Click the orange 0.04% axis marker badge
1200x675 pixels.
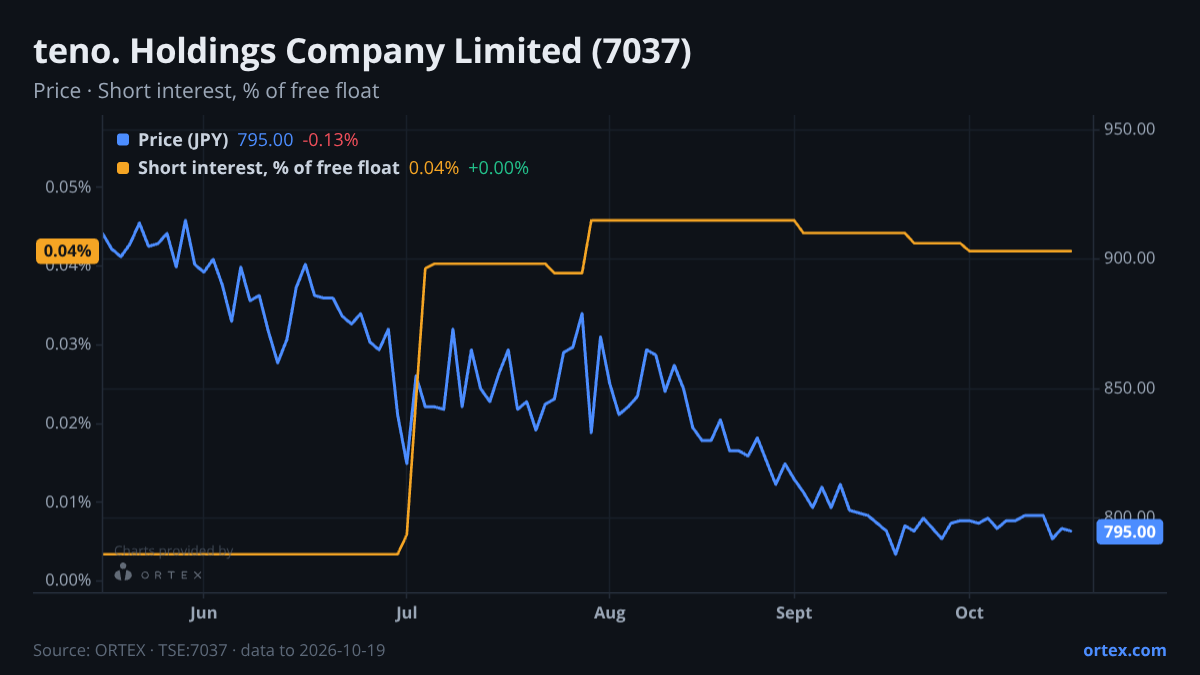click(67, 251)
